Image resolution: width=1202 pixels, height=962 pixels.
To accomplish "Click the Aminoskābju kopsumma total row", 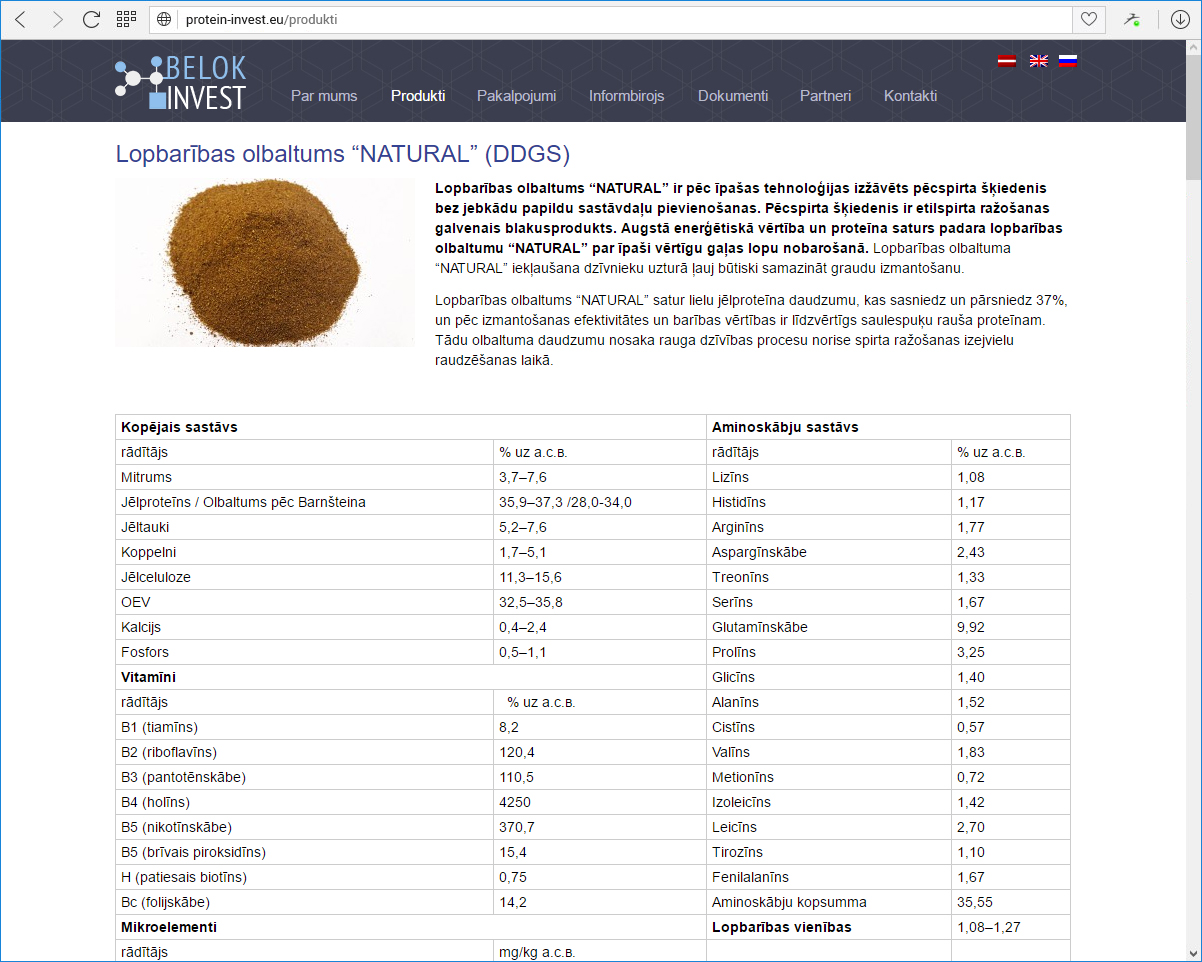I will click(888, 902).
